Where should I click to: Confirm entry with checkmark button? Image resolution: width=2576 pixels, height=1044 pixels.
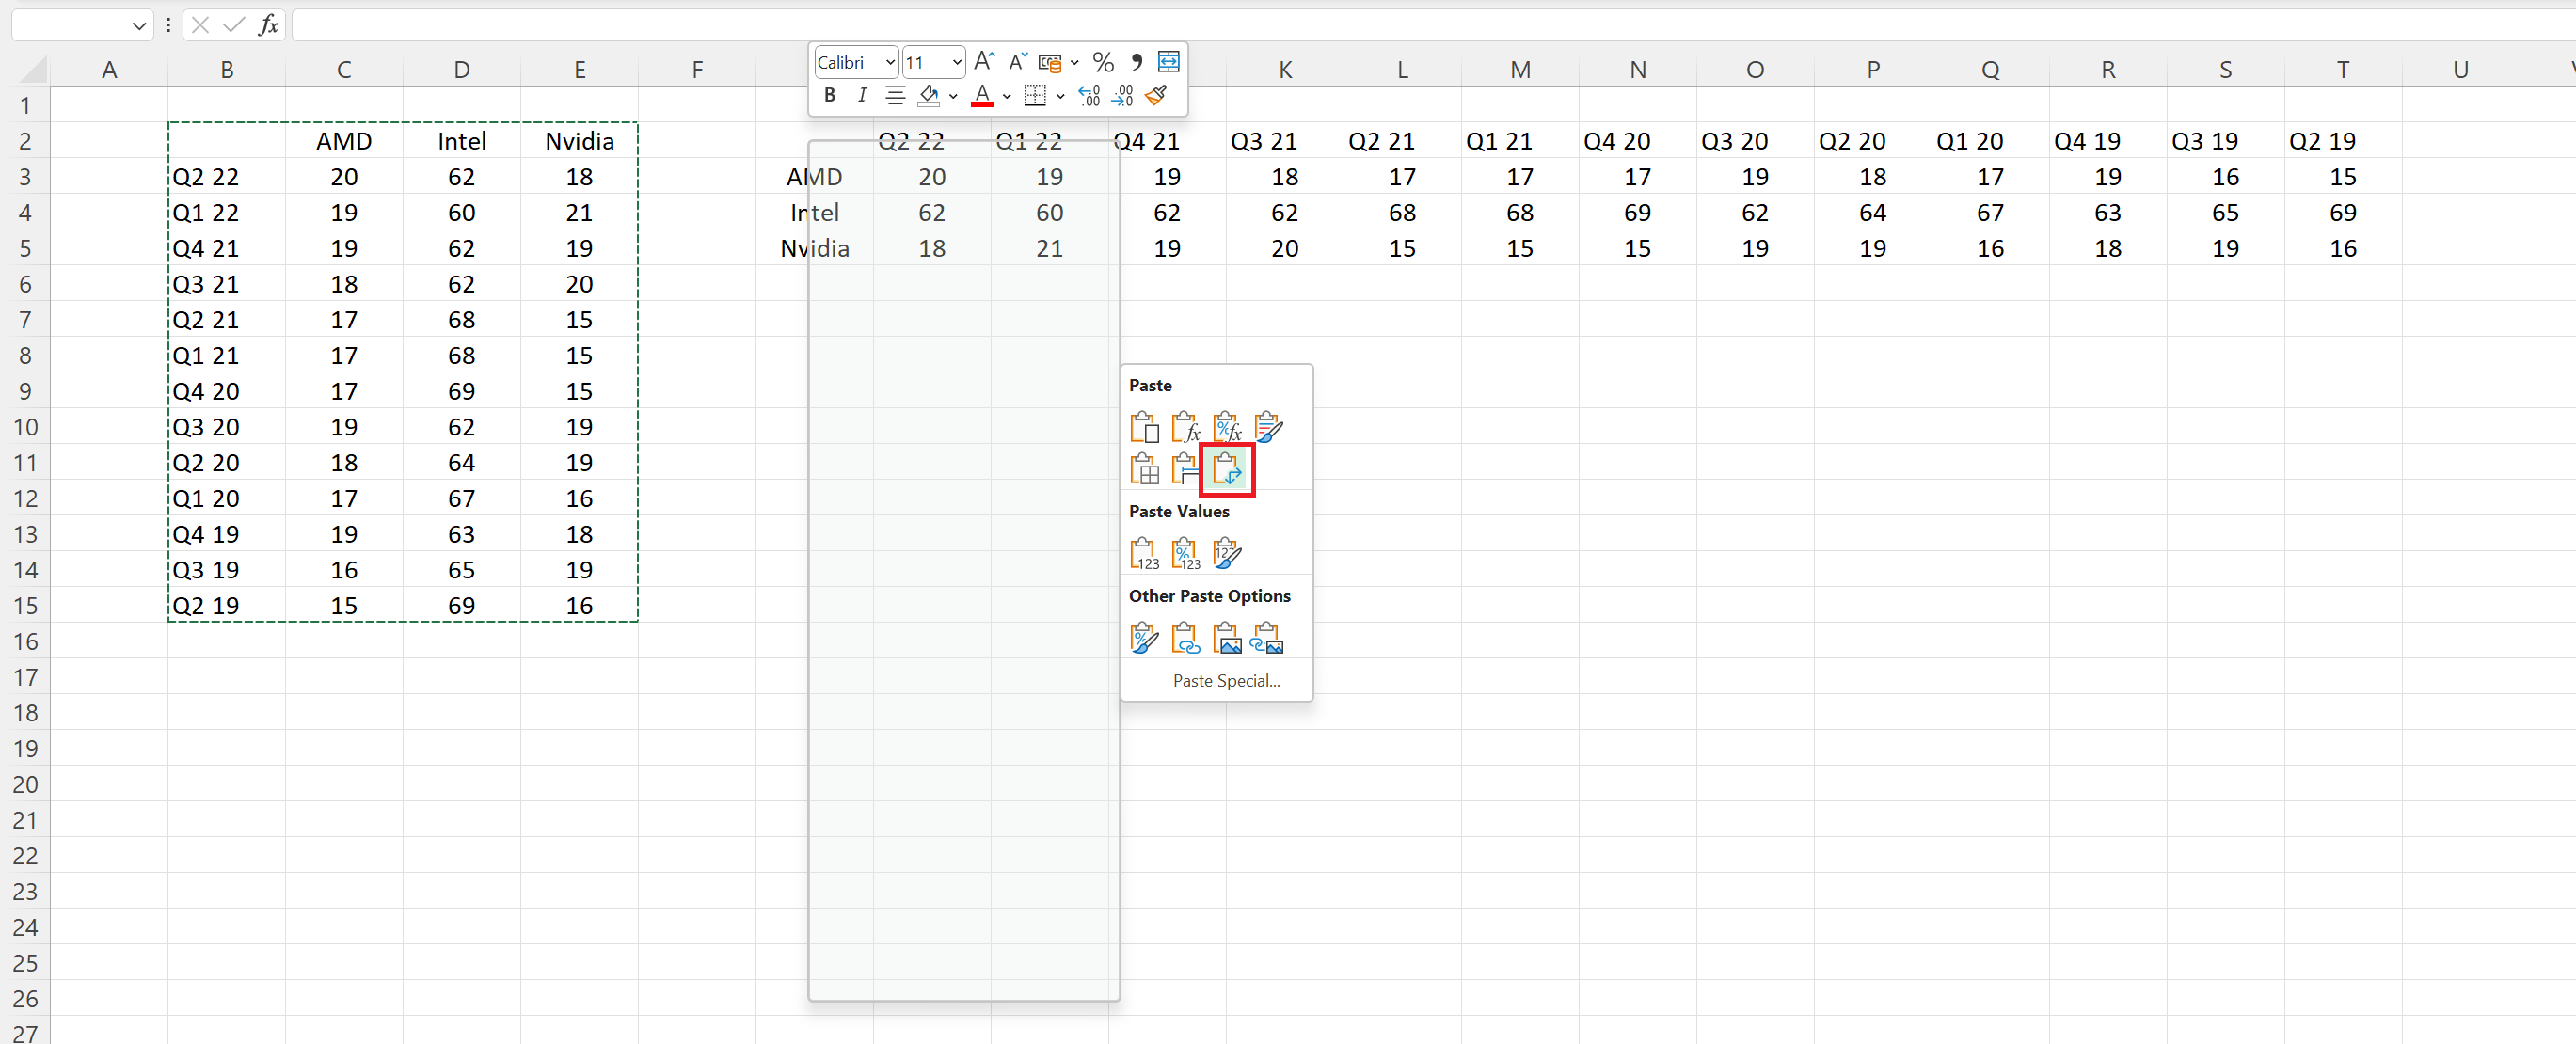[234, 25]
